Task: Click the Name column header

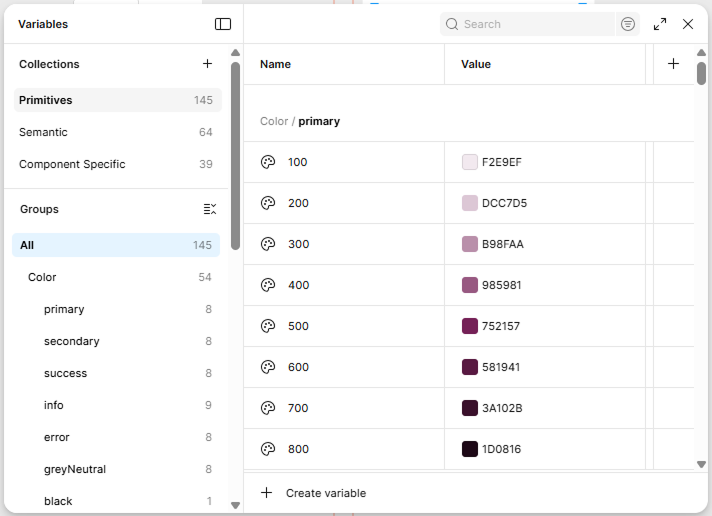Action: tap(275, 64)
